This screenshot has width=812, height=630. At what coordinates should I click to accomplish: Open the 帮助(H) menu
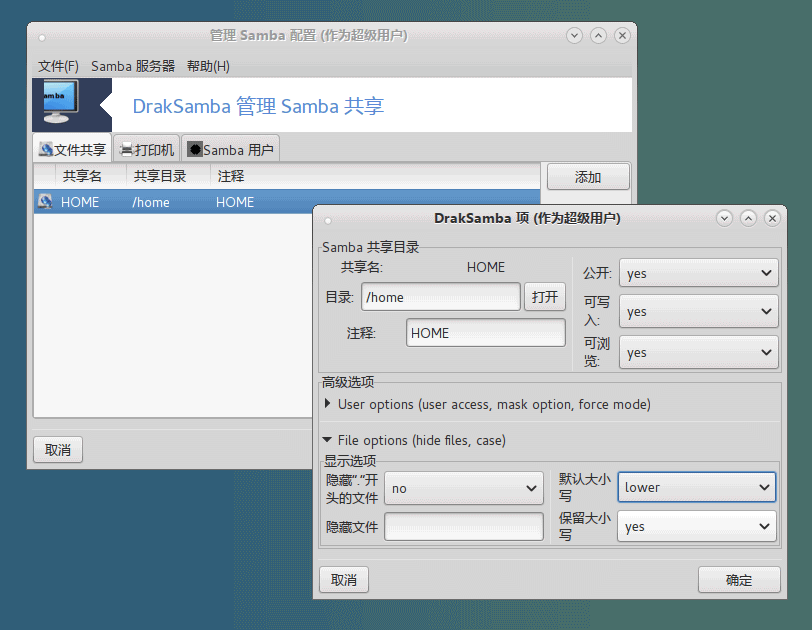pos(208,66)
